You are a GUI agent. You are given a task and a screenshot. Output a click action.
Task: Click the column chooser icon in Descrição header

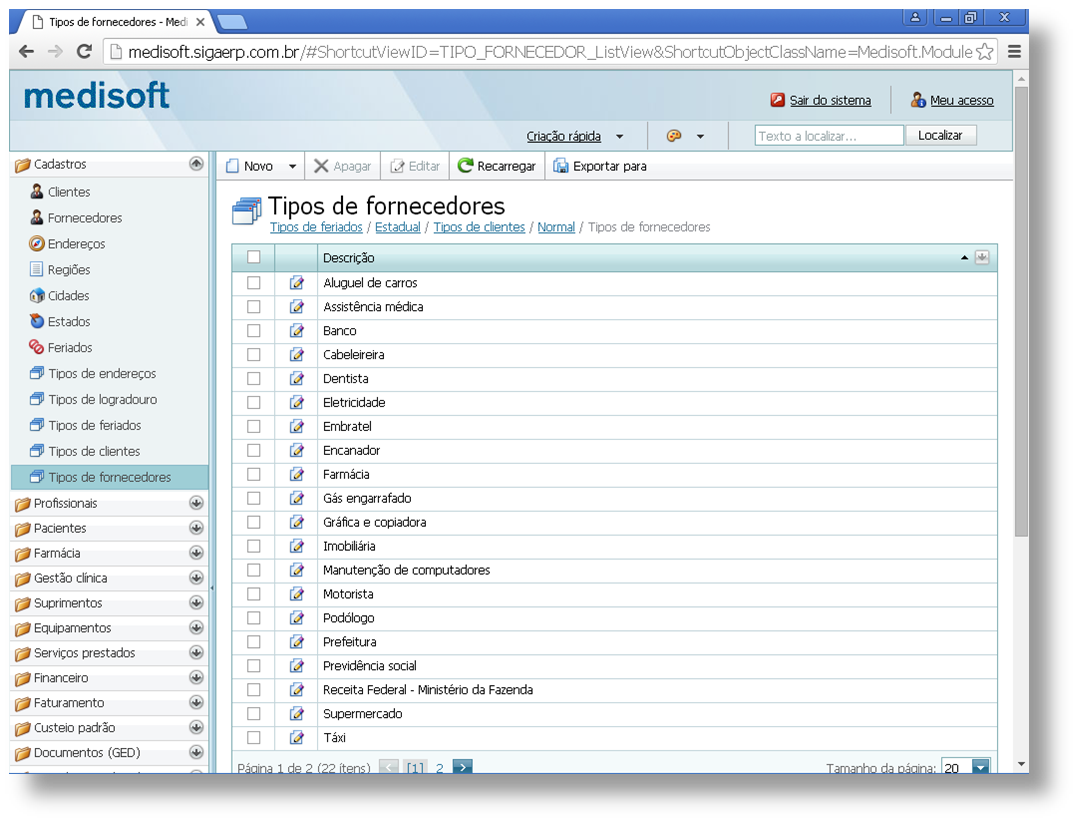982,257
